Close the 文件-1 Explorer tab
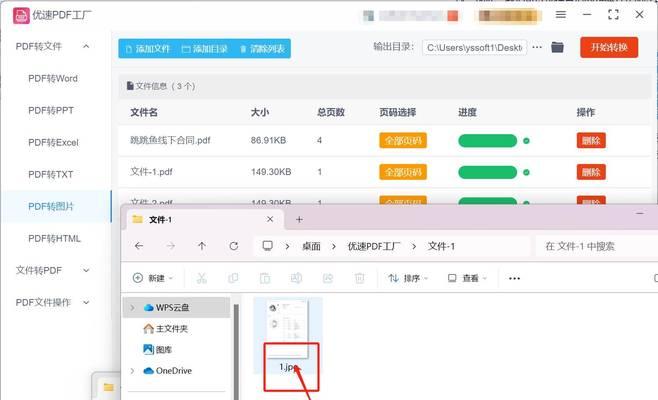 270,219
